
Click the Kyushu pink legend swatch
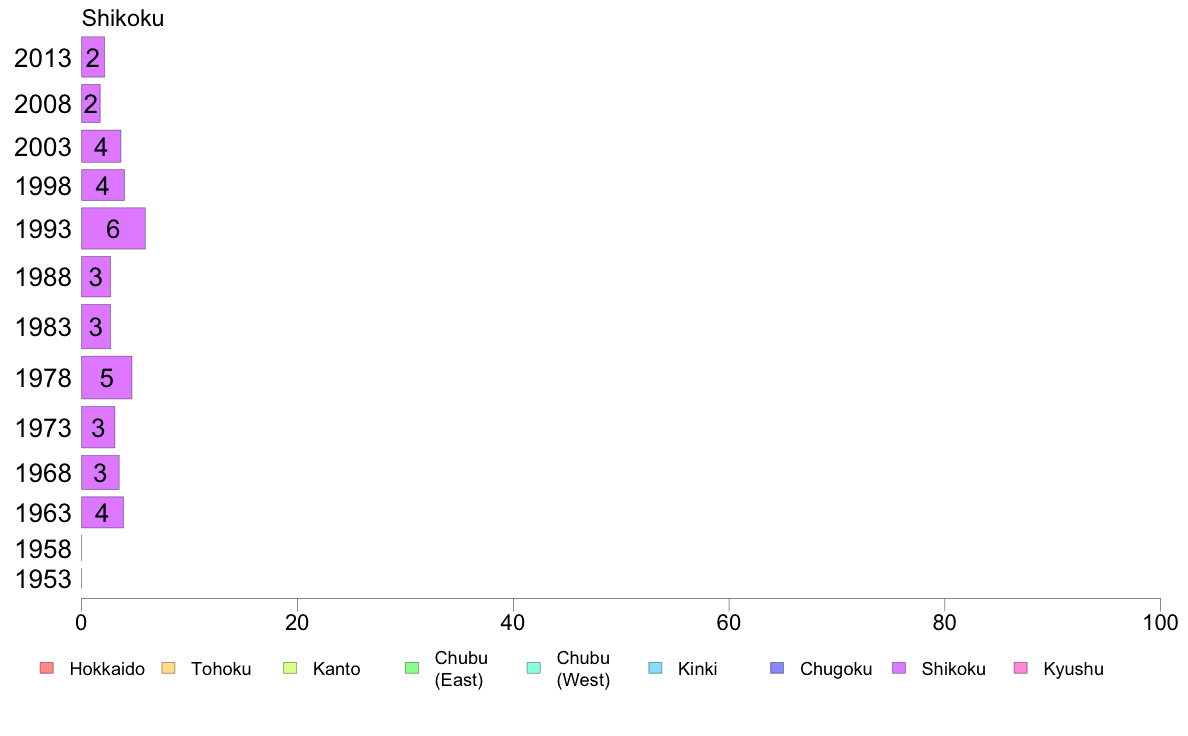[x=1021, y=668]
